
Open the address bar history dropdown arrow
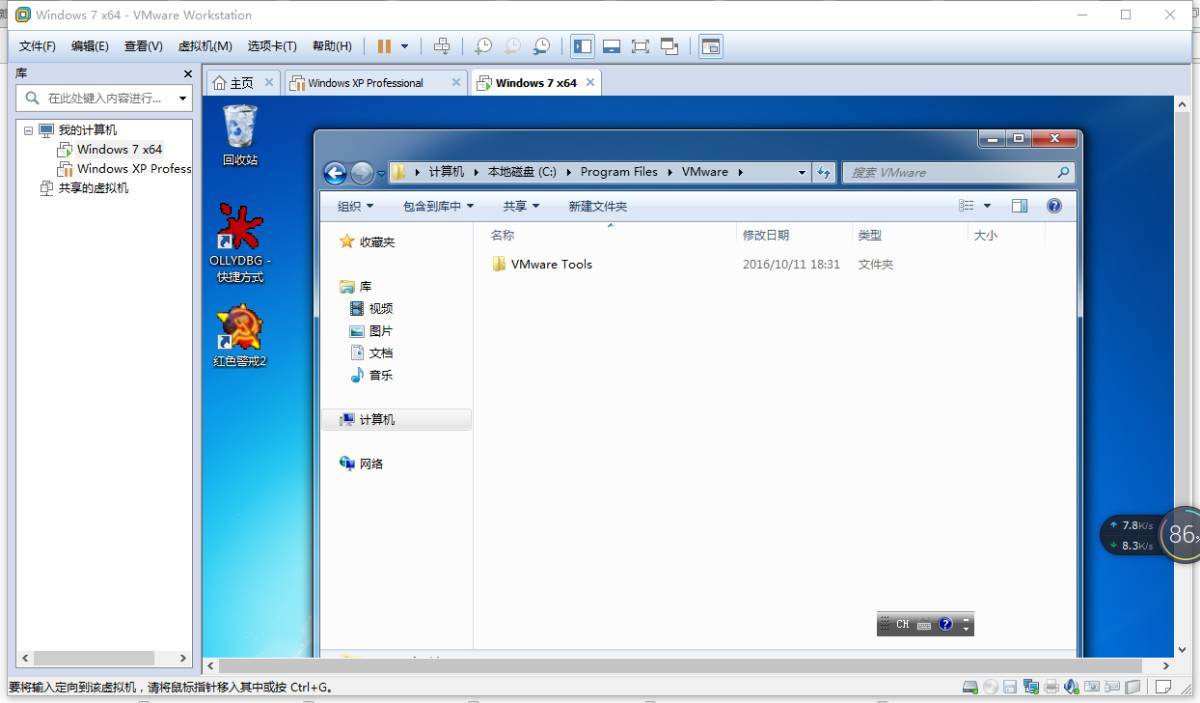(x=802, y=173)
